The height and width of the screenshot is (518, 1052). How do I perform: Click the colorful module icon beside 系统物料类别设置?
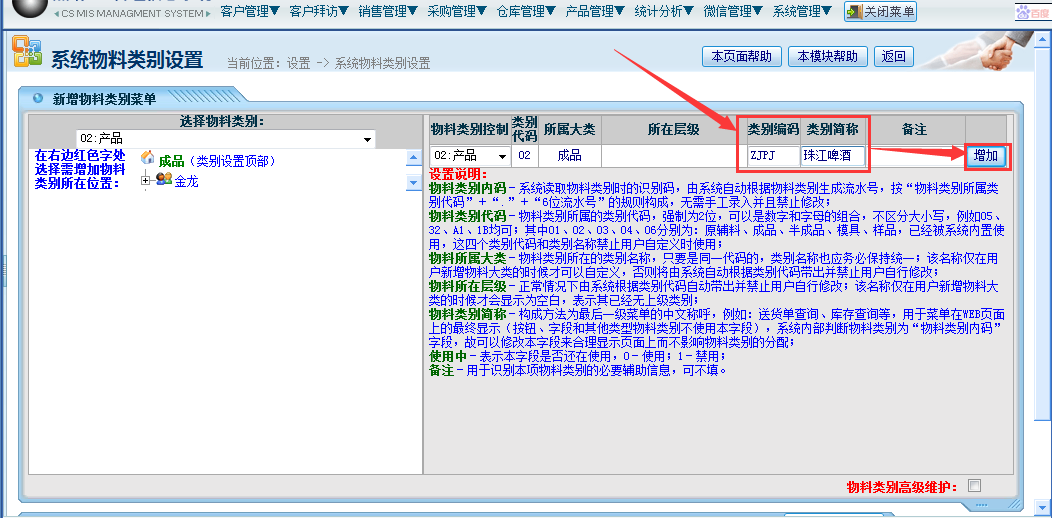tap(27, 53)
